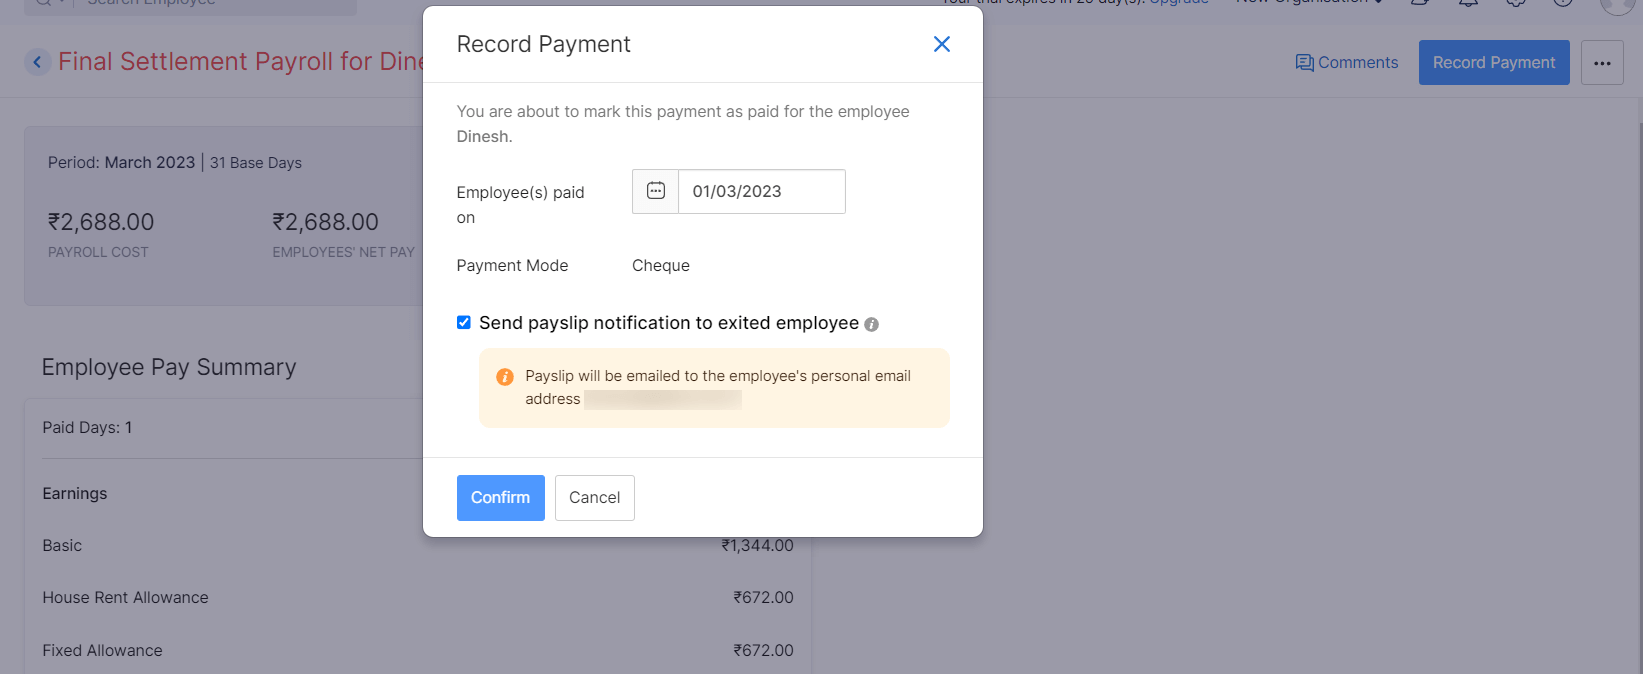Screen dimensions: 1643x674
Task: Click the Earnings section heading
Action: click(74, 493)
